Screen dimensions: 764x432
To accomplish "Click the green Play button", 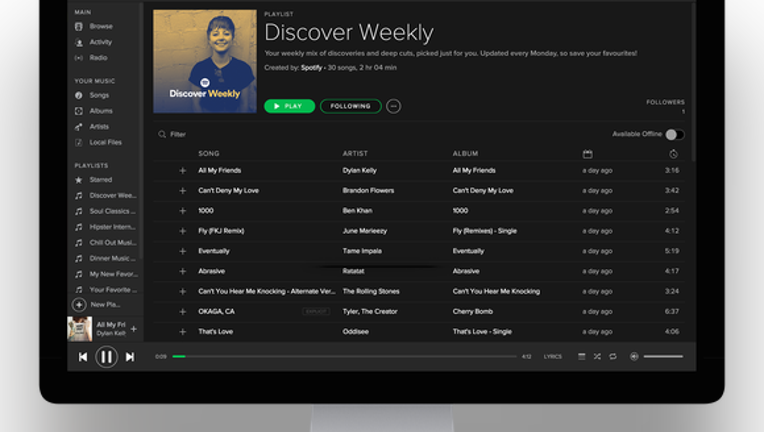I will (x=289, y=106).
